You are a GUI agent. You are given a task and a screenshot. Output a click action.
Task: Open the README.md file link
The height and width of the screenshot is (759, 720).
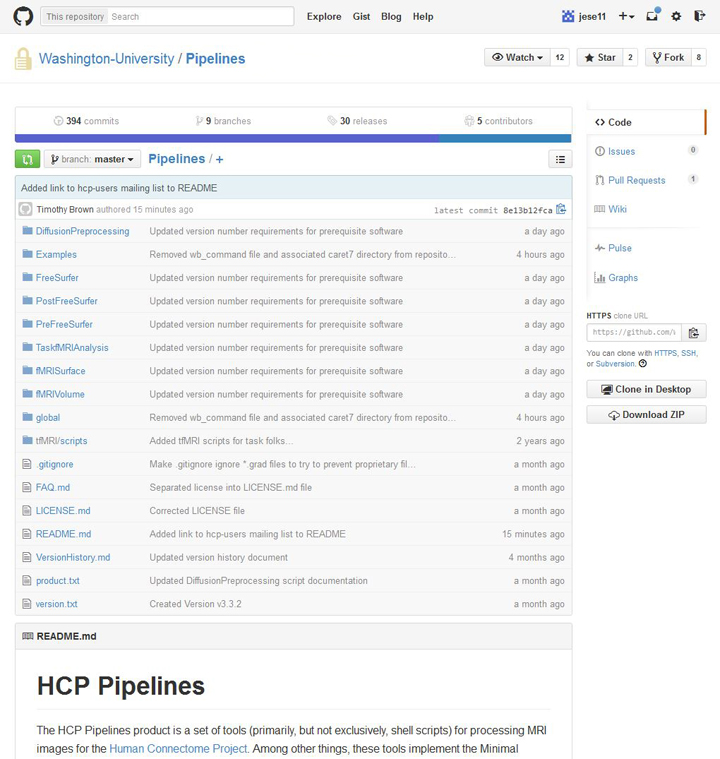63,534
